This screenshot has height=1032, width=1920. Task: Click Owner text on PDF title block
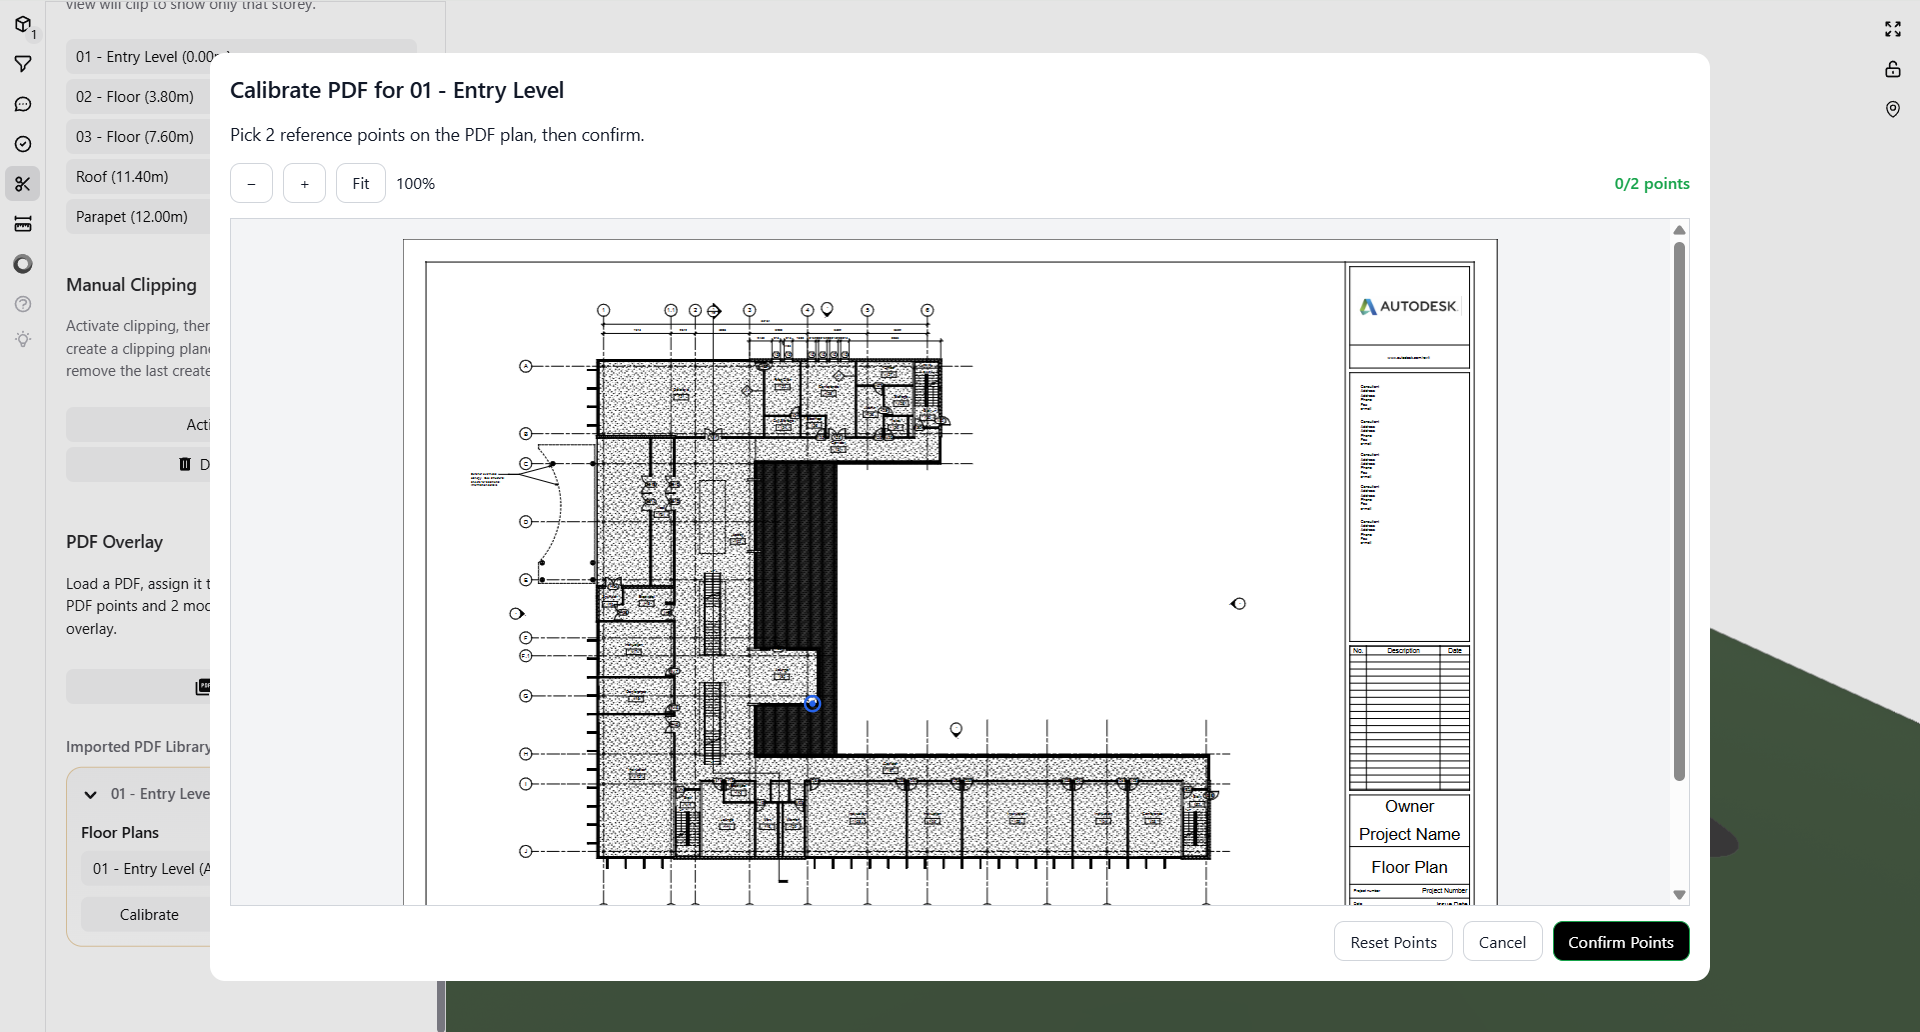click(1409, 806)
